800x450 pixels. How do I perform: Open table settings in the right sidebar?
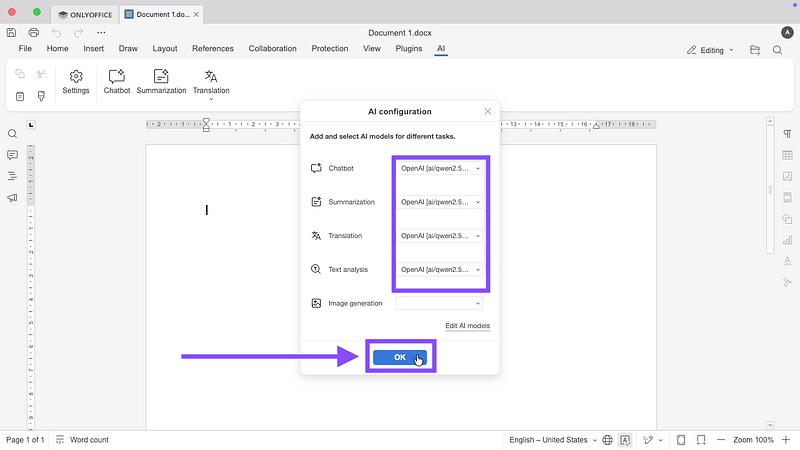[x=787, y=155]
